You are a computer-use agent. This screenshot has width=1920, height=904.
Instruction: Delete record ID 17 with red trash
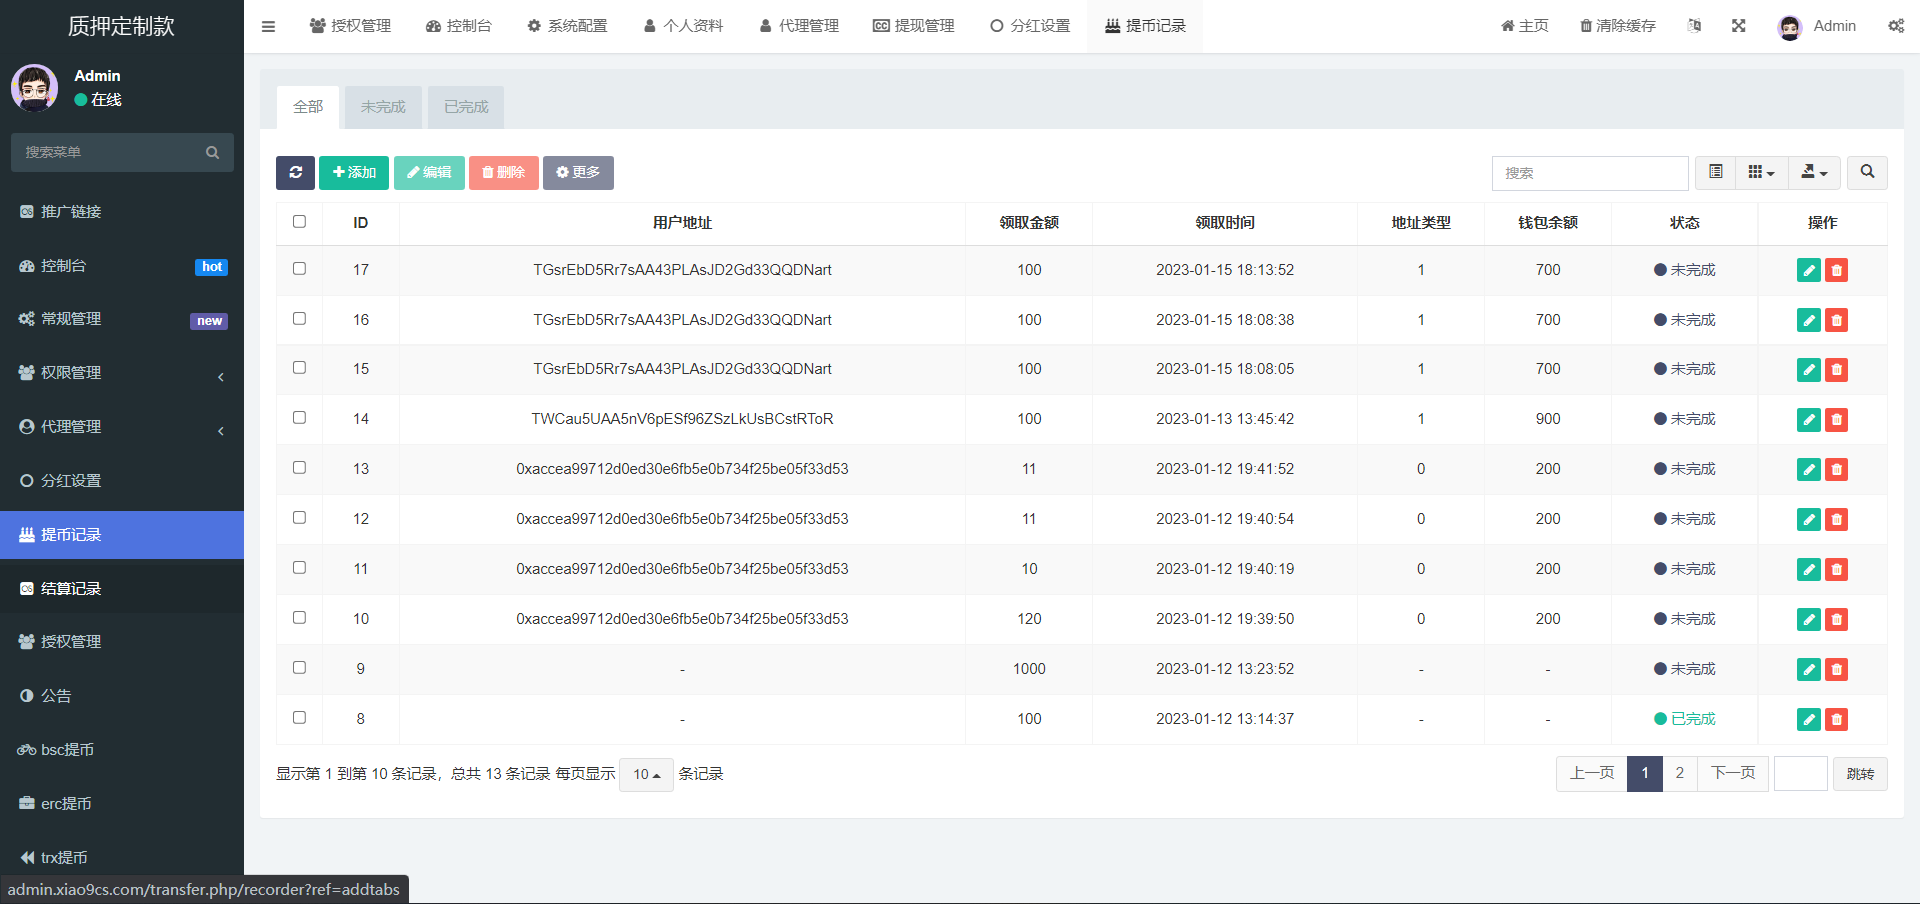pos(1836,270)
